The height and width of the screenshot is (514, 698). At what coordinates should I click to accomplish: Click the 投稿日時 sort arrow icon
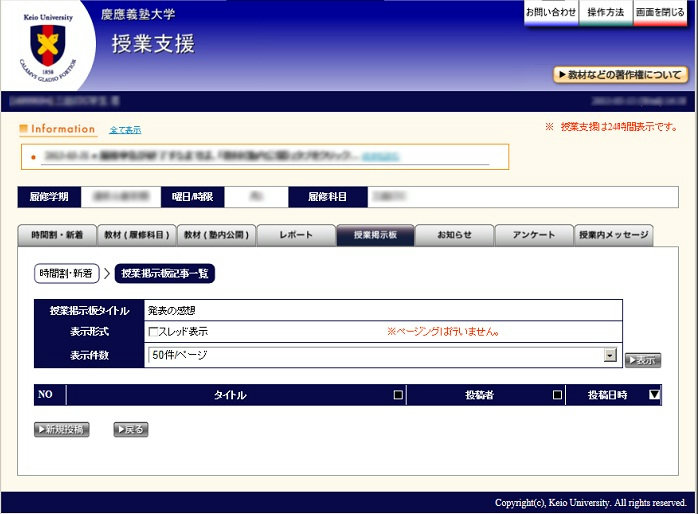pyautogui.click(x=654, y=395)
